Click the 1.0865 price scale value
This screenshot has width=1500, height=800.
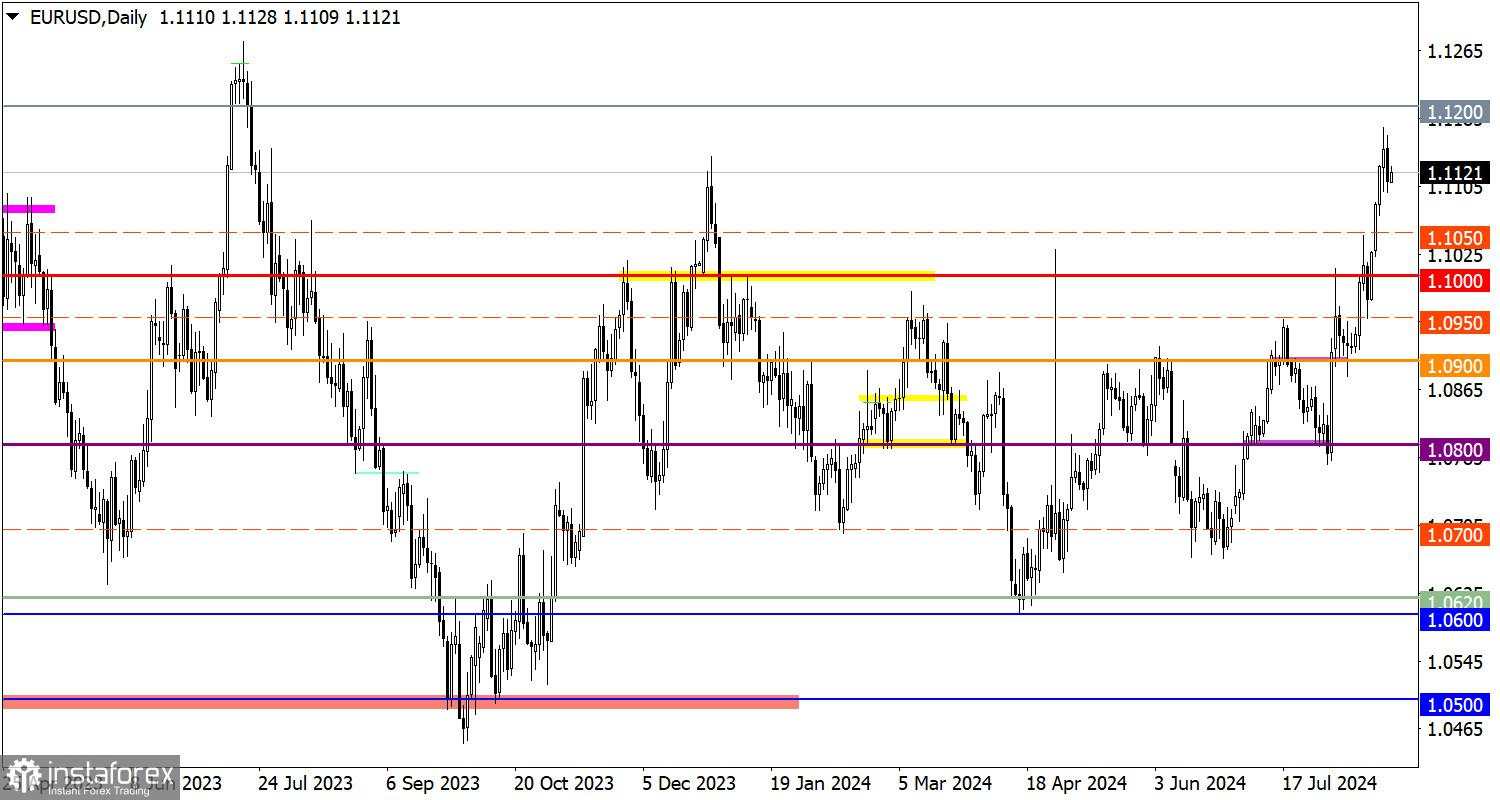(1456, 390)
